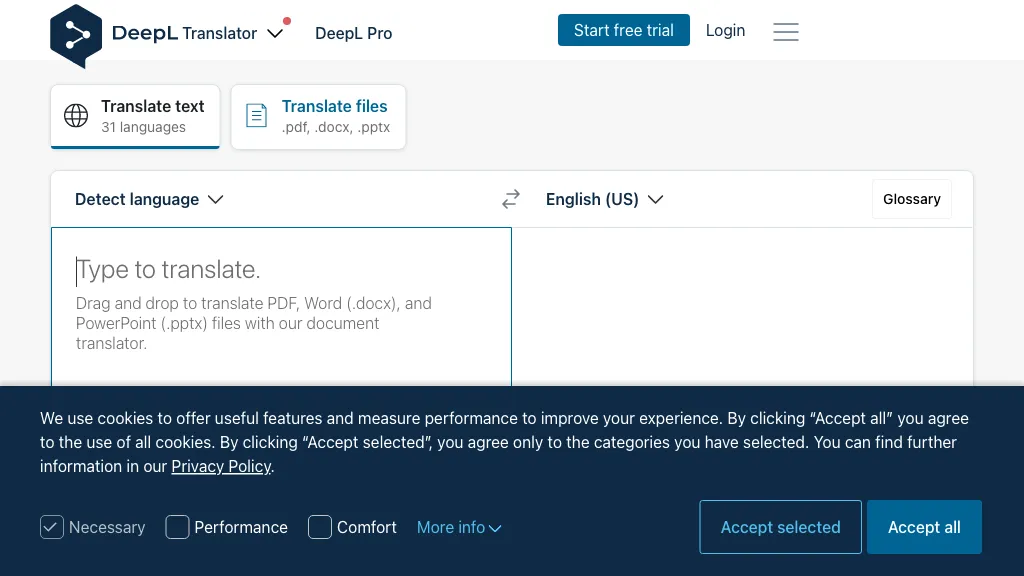Enable the Comfort cookies checkbox

[320, 527]
